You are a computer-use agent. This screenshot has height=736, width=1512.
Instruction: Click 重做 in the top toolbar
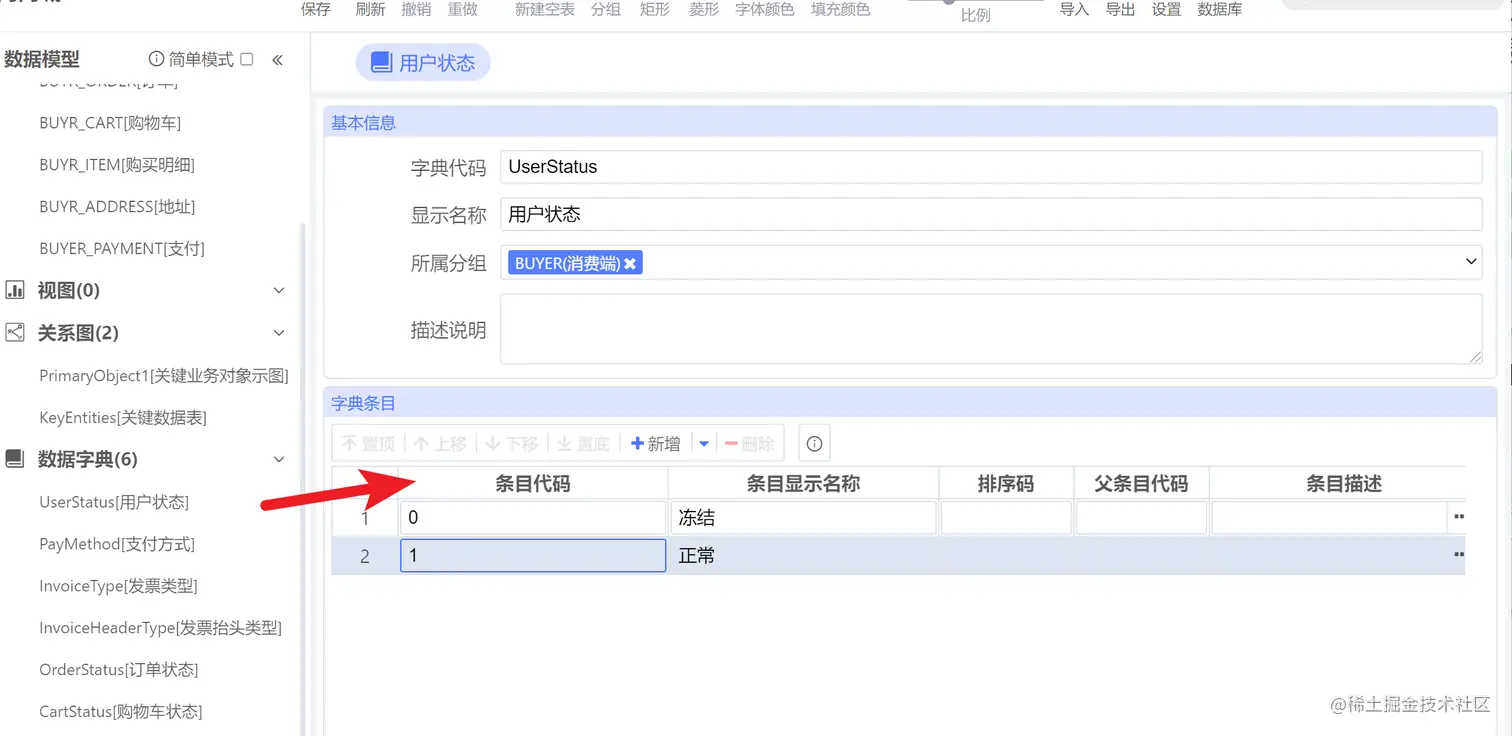click(x=462, y=9)
